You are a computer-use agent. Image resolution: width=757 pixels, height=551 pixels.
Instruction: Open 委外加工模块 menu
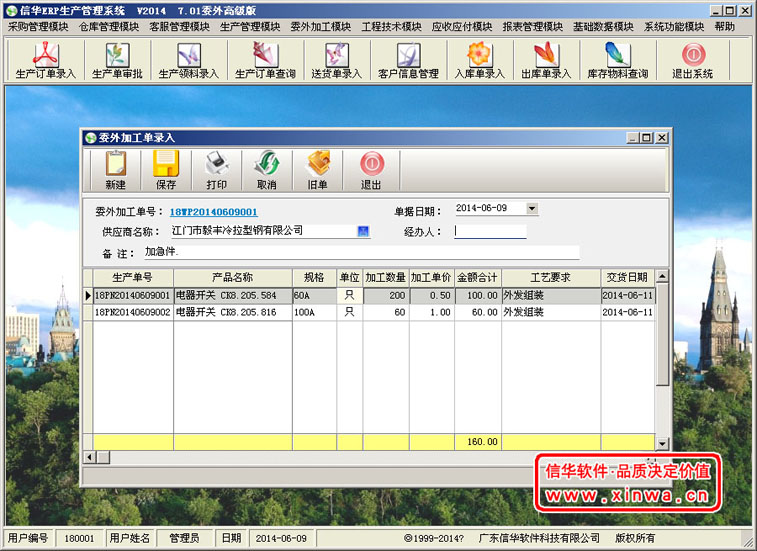click(x=321, y=27)
